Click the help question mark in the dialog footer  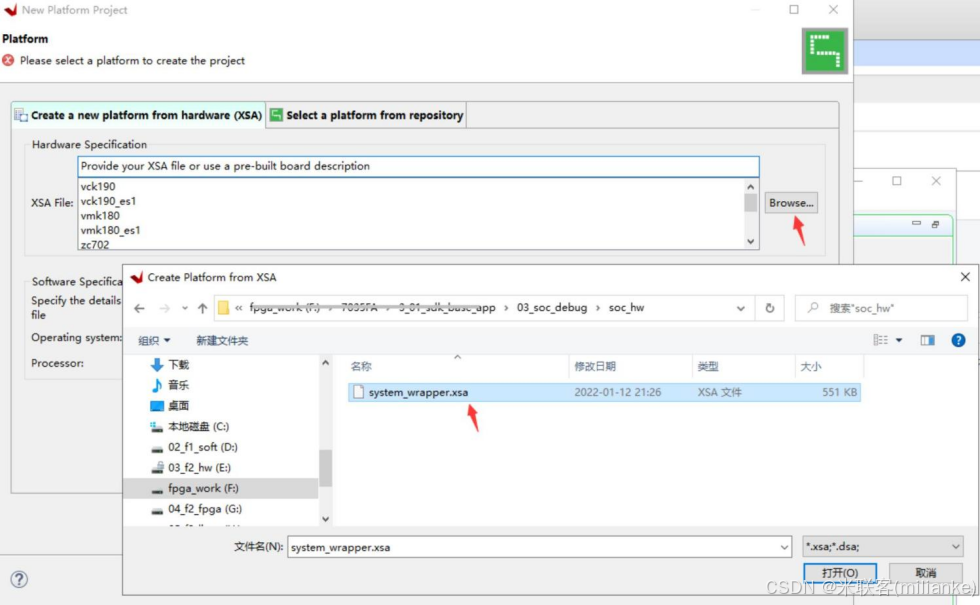pos(19,578)
